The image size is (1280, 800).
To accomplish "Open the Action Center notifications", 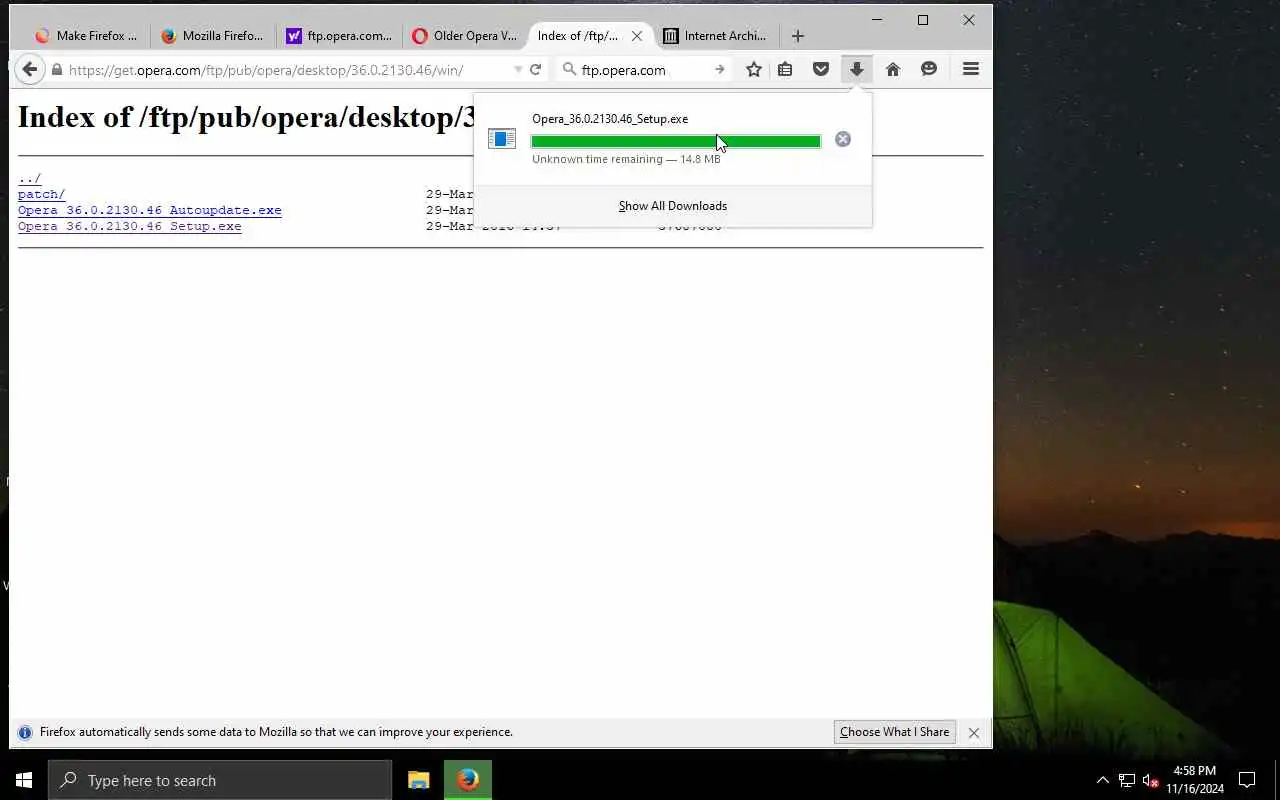I will pos(1247,780).
